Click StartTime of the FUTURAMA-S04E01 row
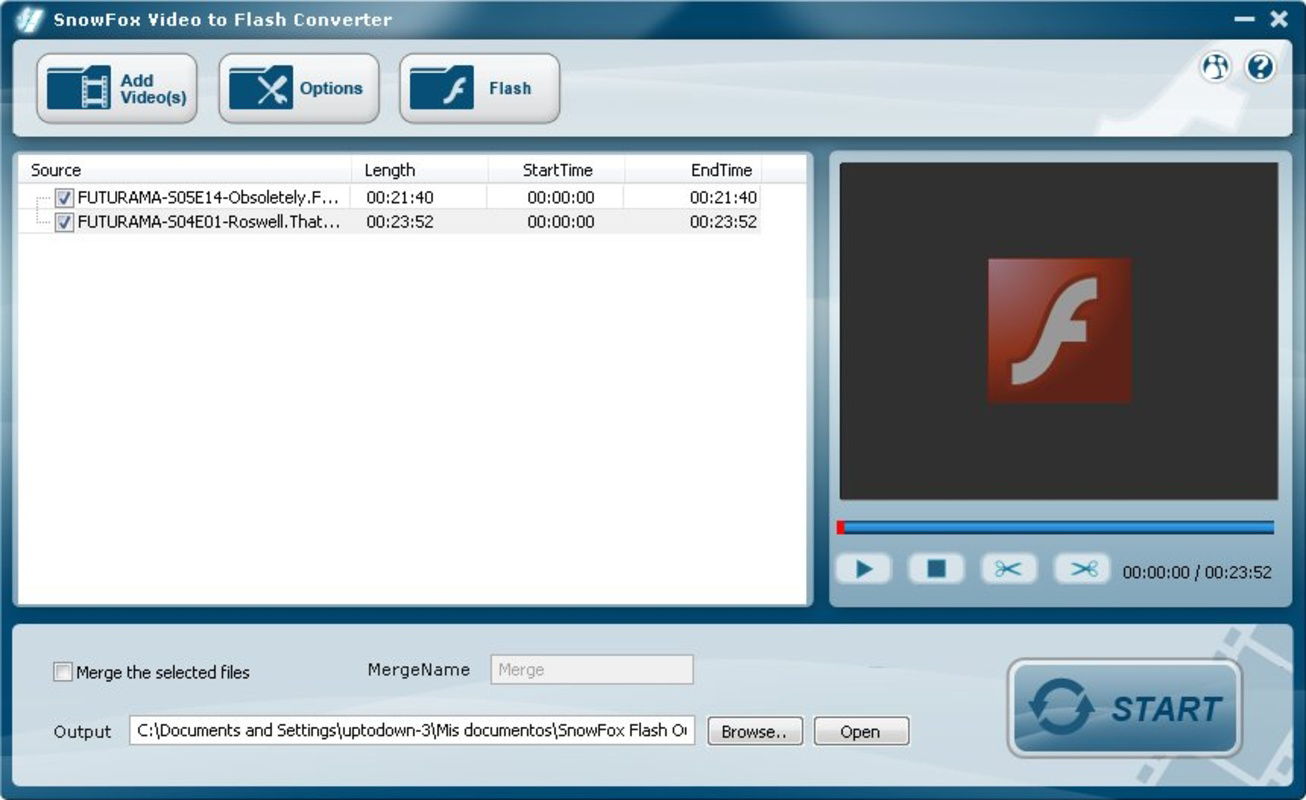1306x800 pixels. pyautogui.click(x=561, y=222)
